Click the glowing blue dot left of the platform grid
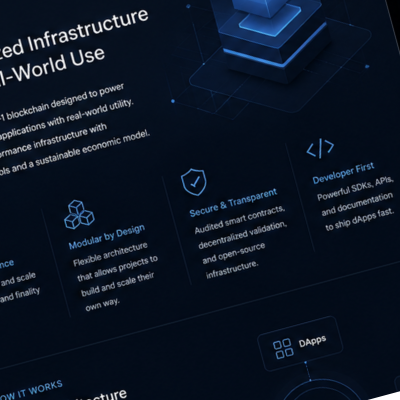This screenshot has height=400, width=400. pyautogui.click(x=173, y=101)
